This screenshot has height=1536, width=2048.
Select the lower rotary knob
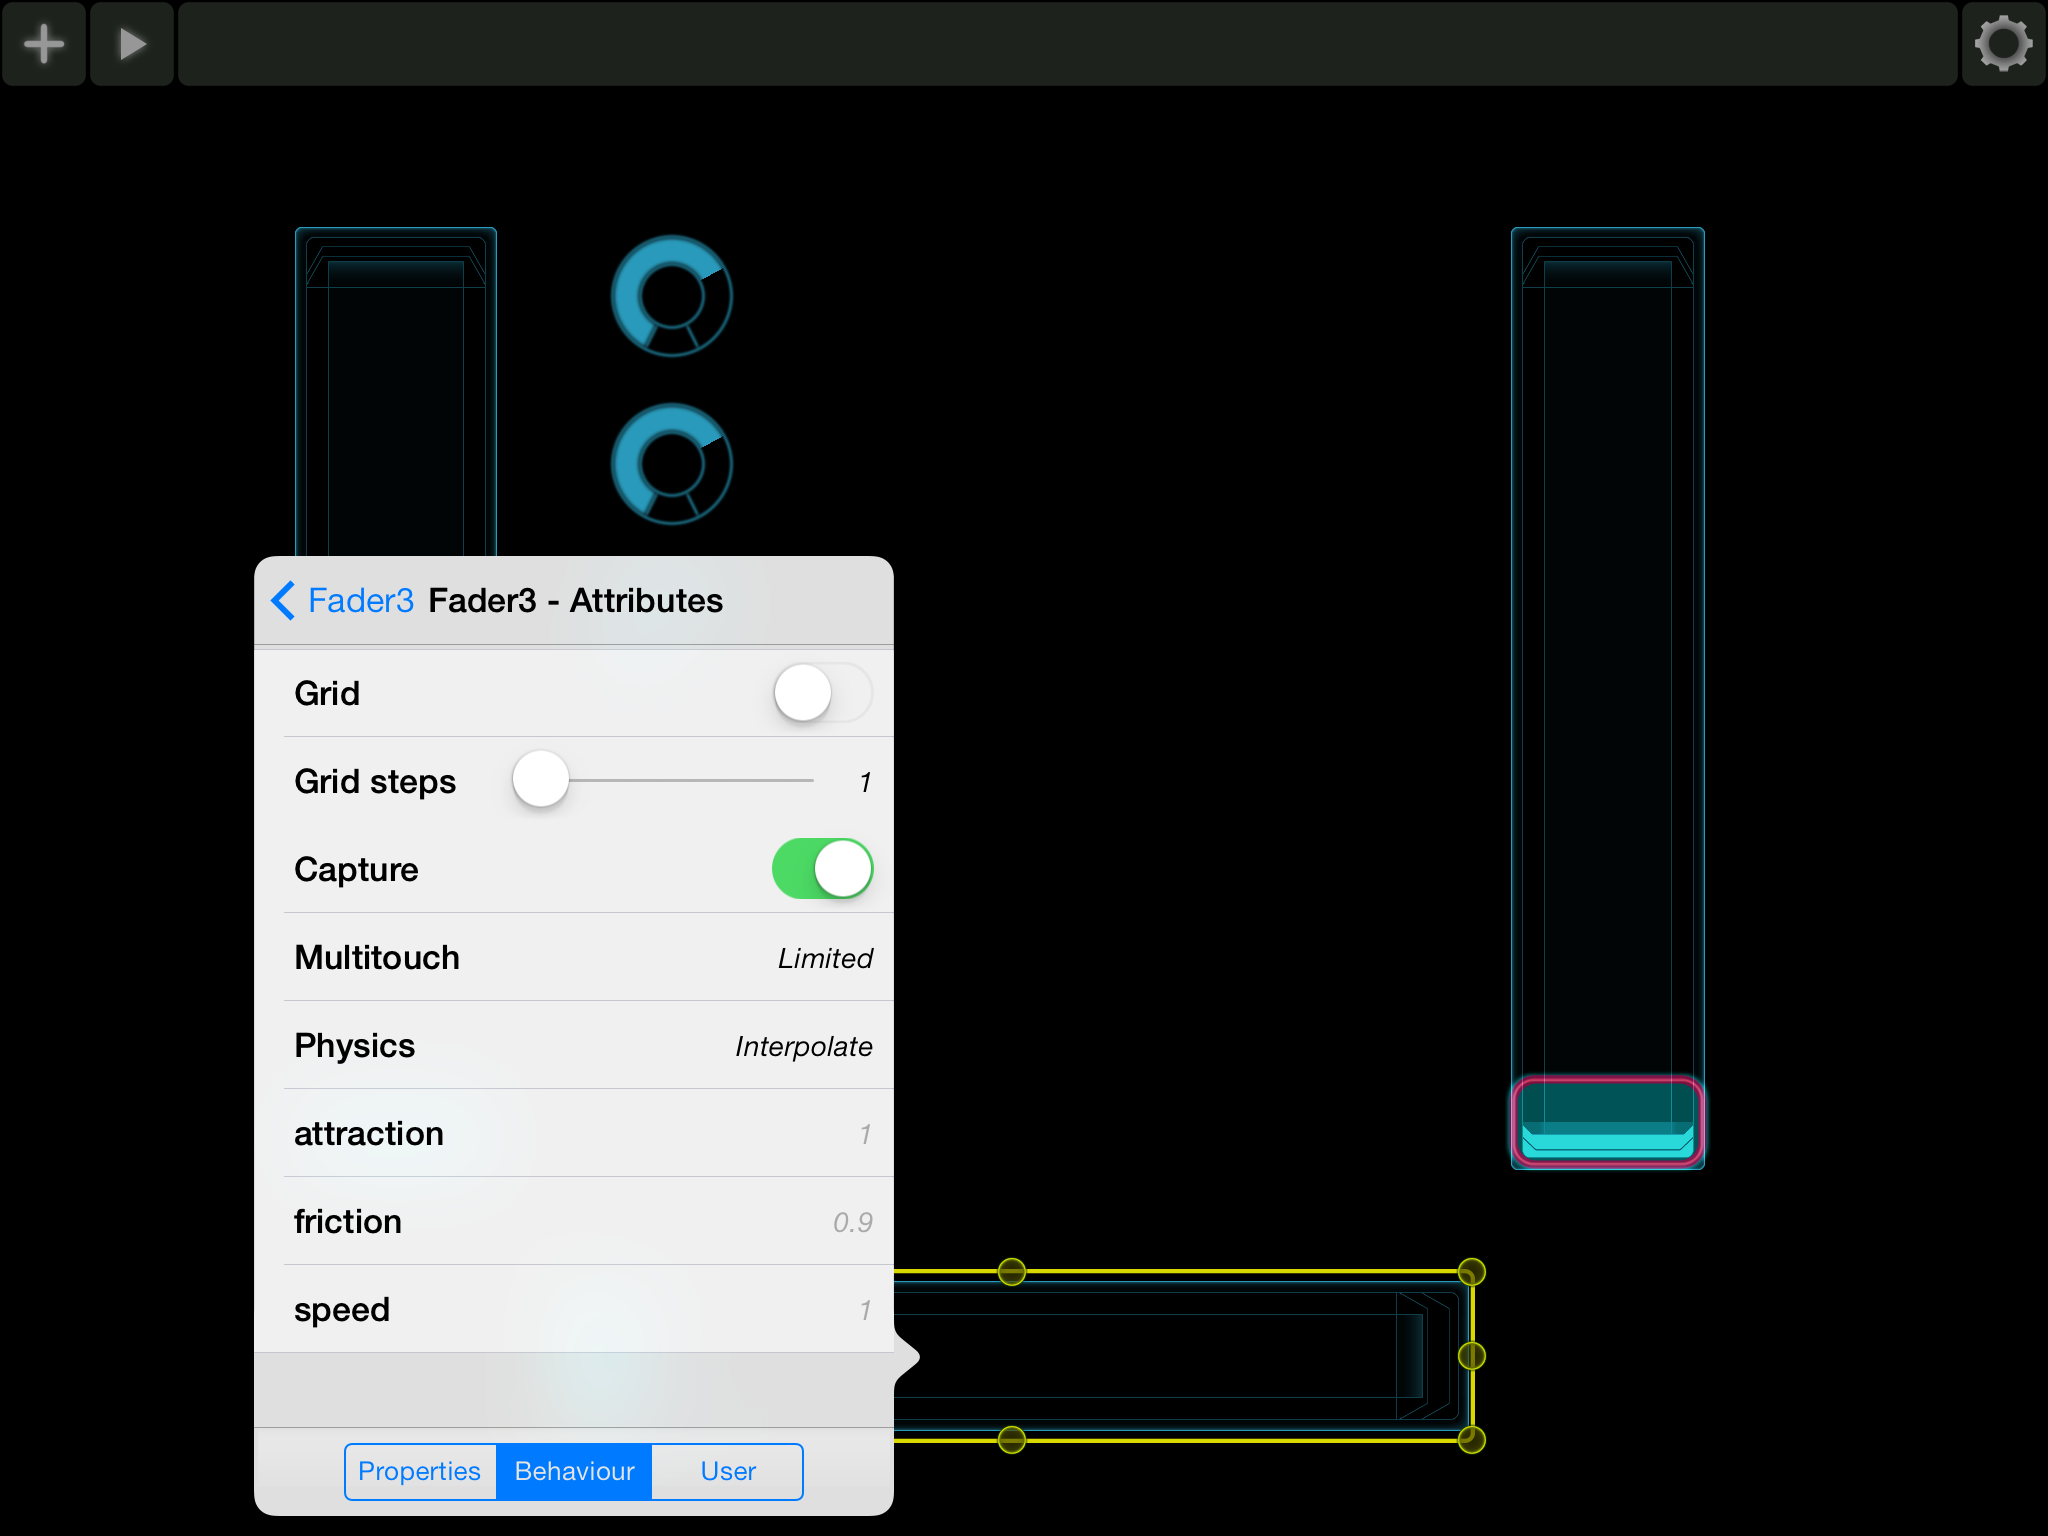672,464
